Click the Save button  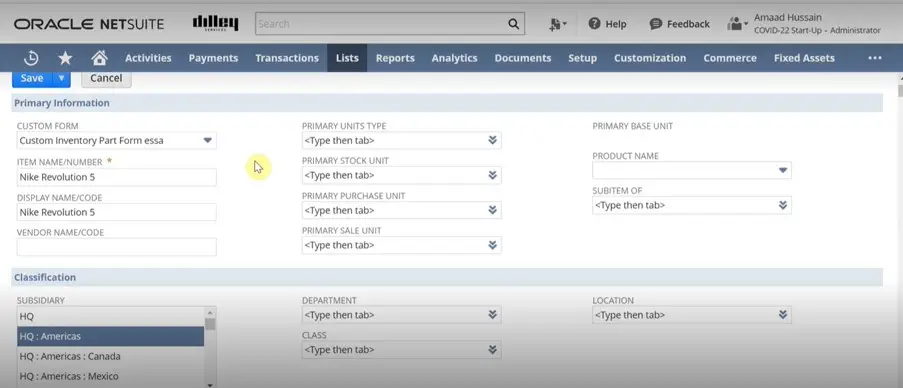click(x=32, y=78)
